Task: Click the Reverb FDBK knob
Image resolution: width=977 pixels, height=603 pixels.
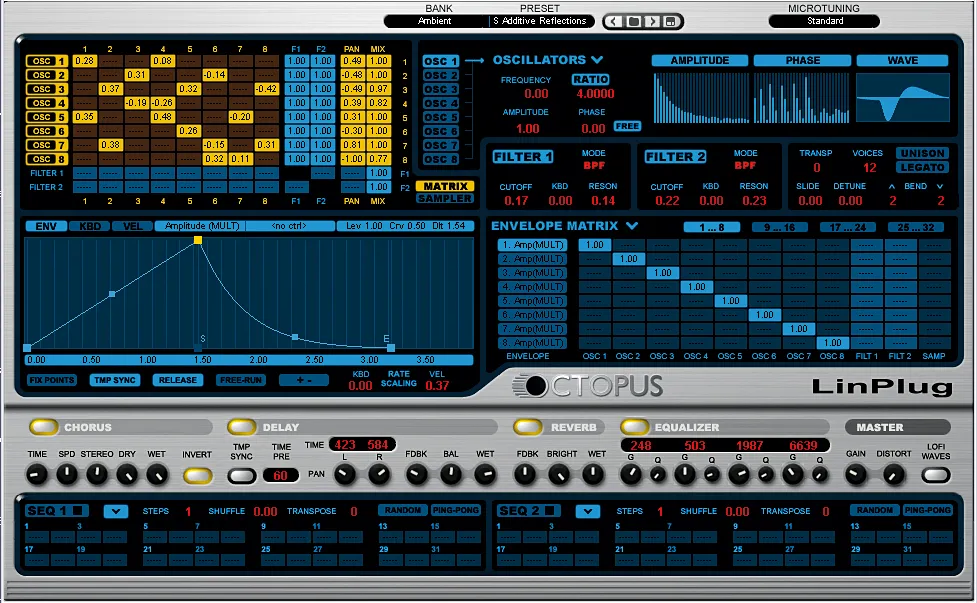Action: point(525,475)
